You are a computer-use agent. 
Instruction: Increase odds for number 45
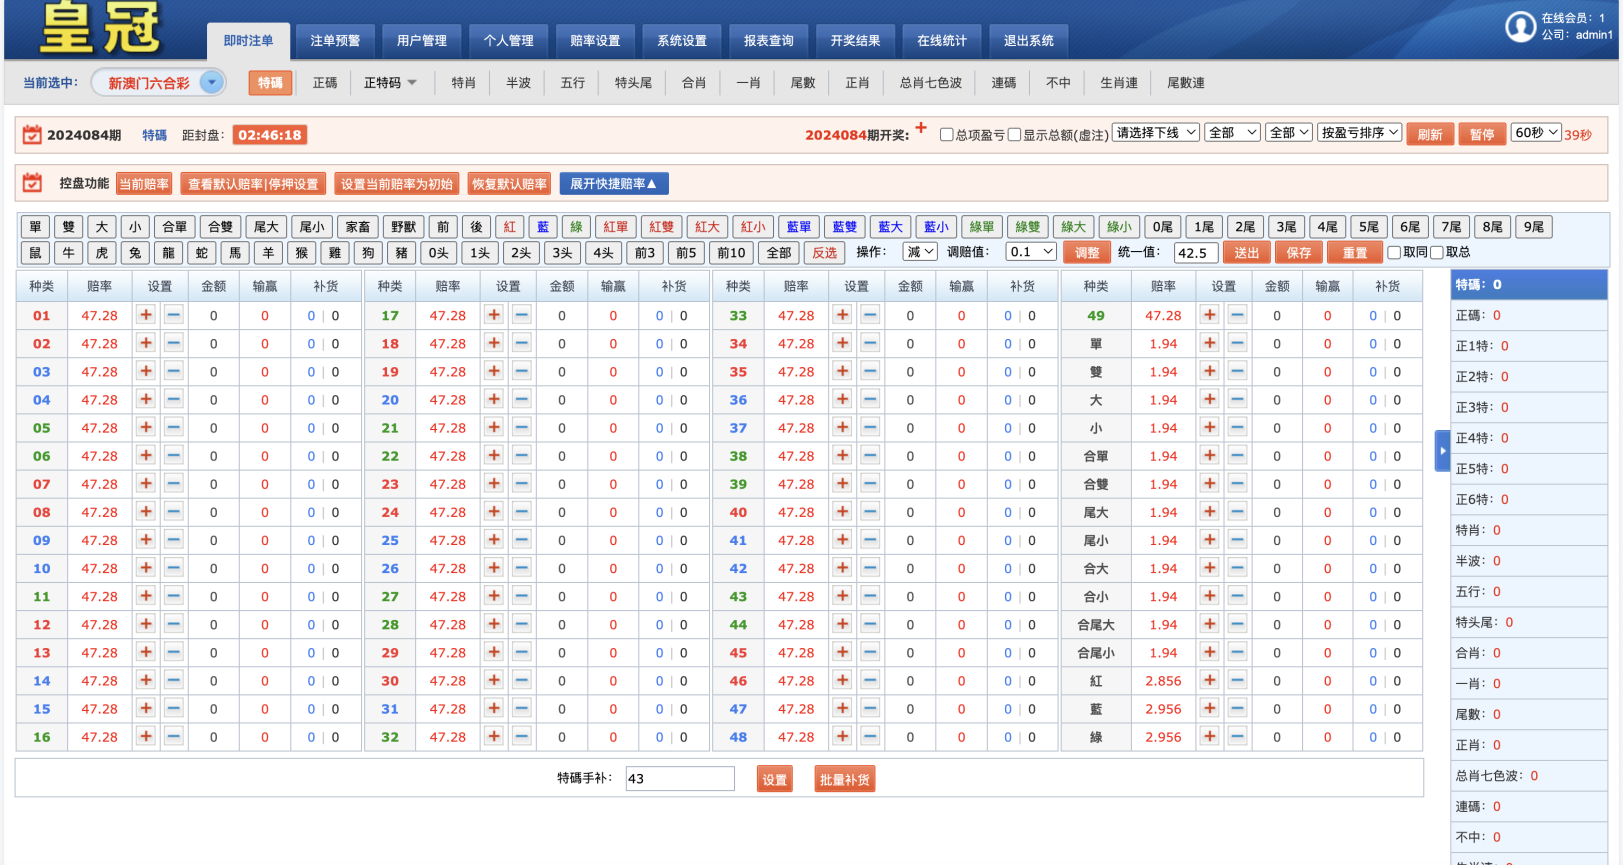[842, 652]
